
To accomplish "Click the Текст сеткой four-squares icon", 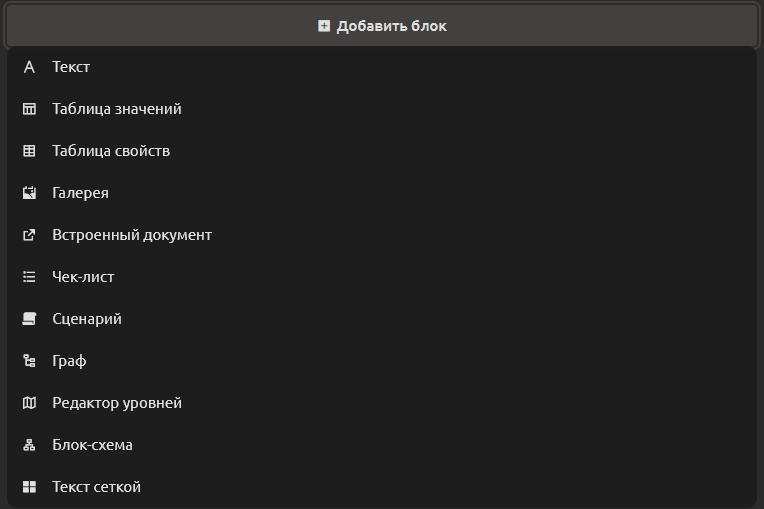I will pyautogui.click(x=29, y=487).
